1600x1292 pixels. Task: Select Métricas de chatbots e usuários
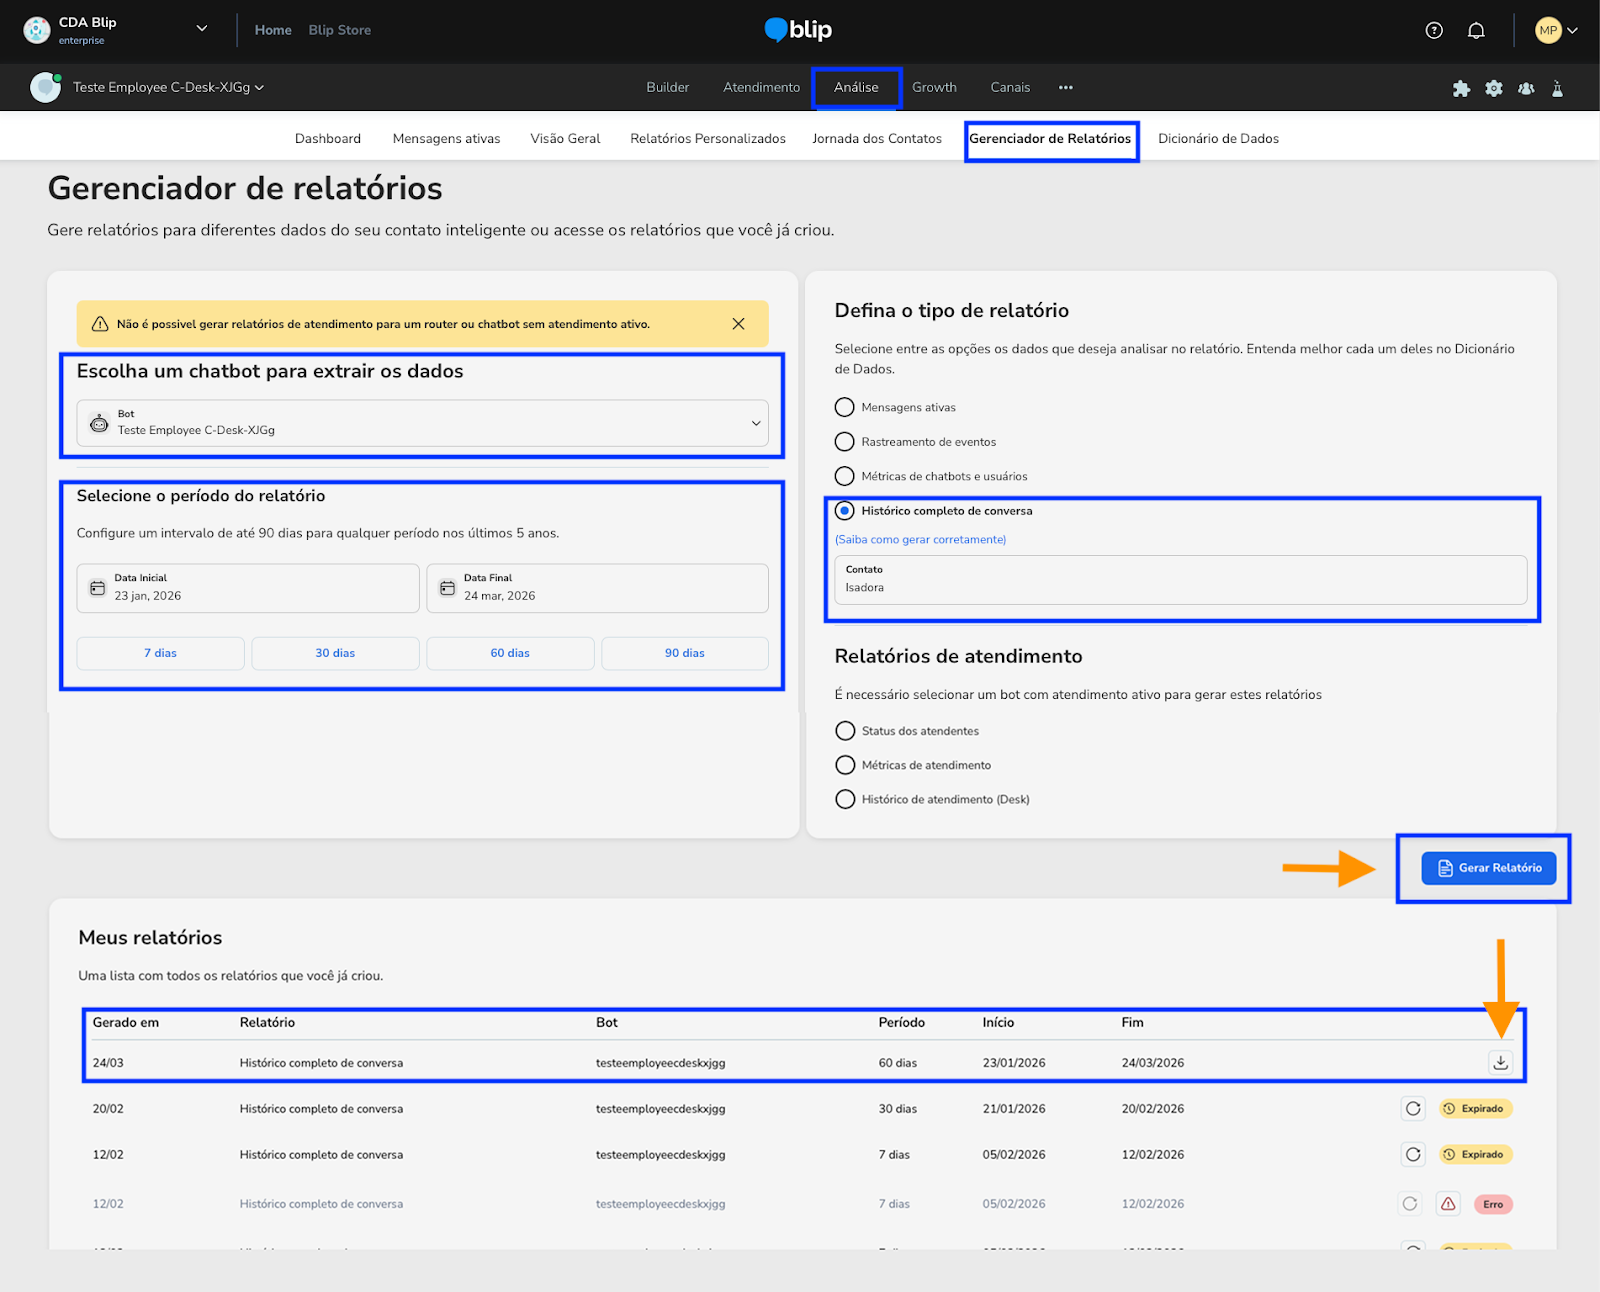pos(845,476)
